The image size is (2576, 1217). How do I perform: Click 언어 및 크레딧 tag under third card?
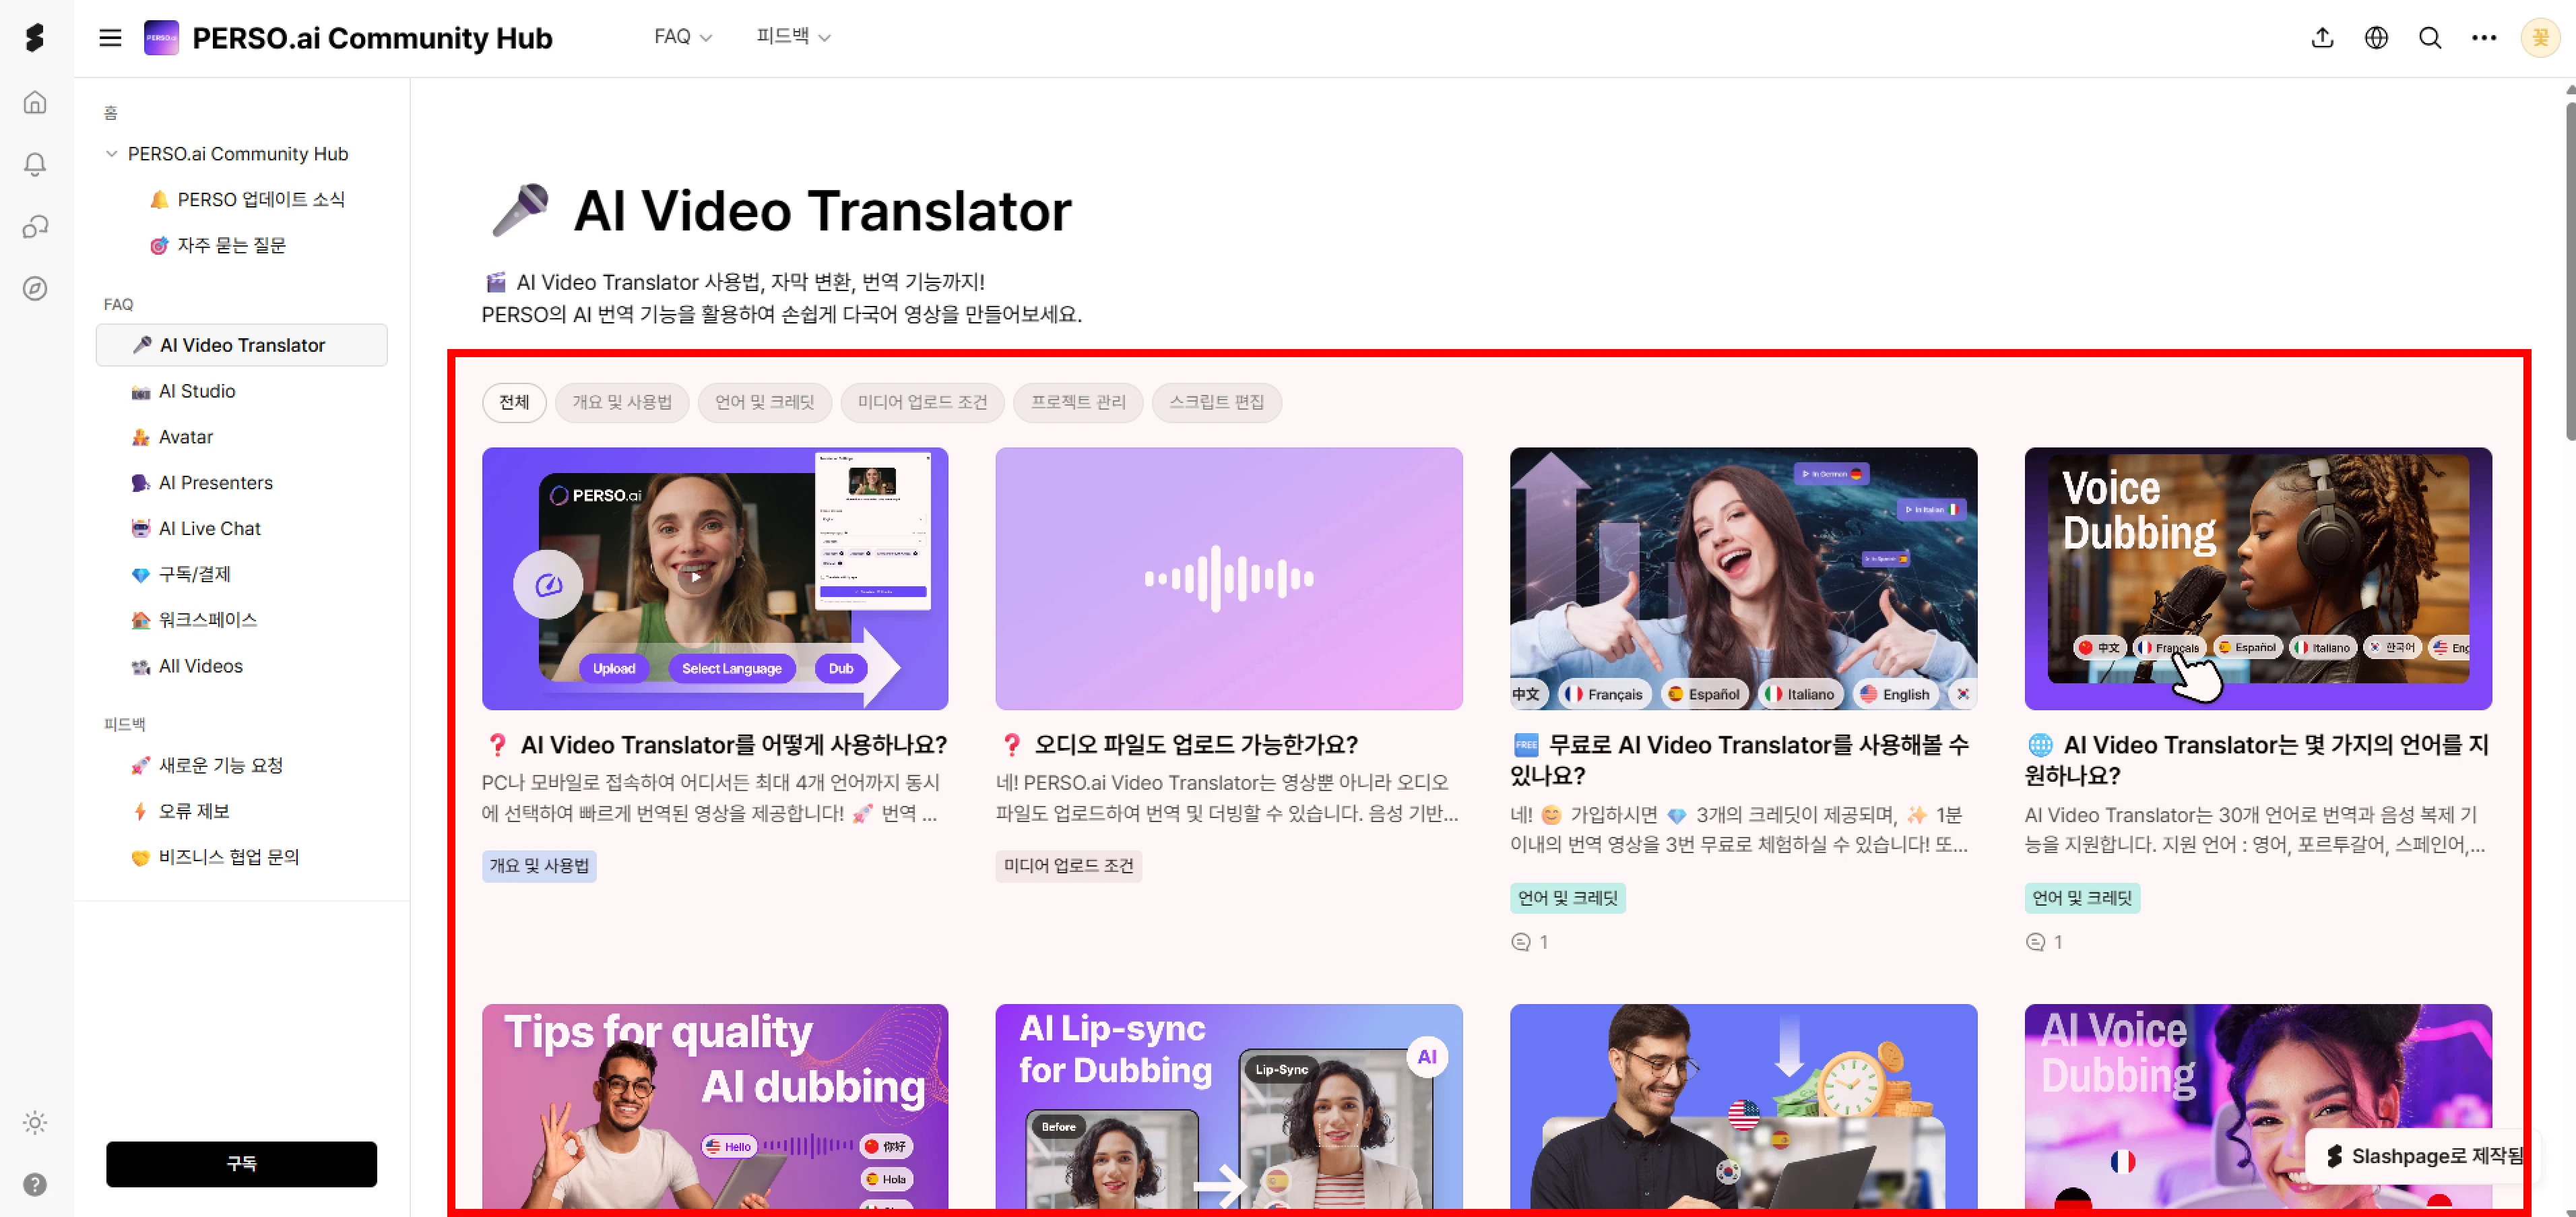[1567, 898]
